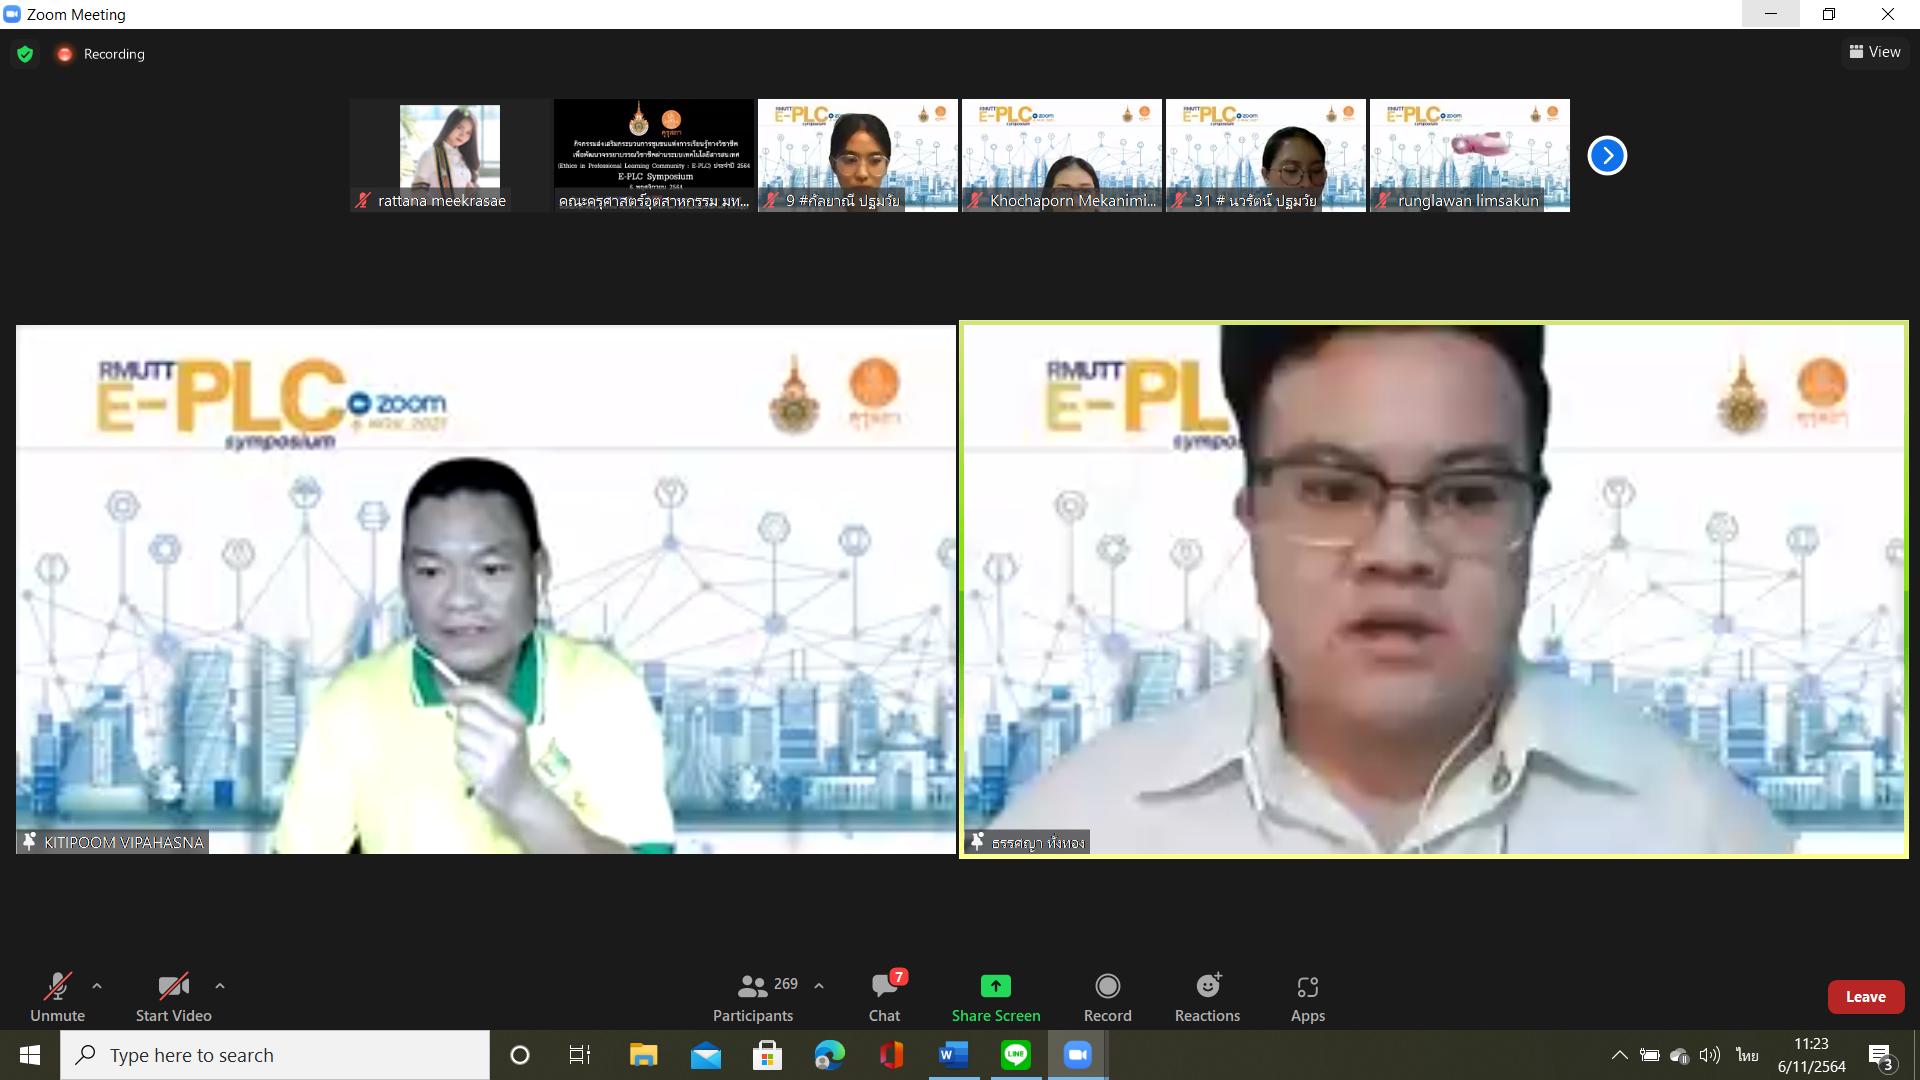Click the Zoom taskbar icon
This screenshot has width=1920, height=1080.
(x=1078, y=1055)
